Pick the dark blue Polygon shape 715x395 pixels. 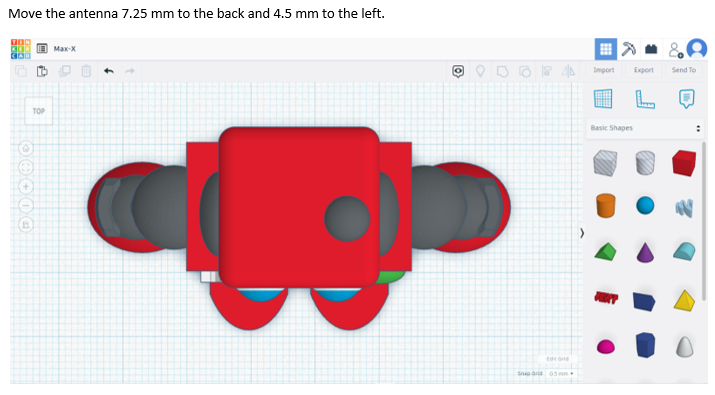[x=645, y=345]
